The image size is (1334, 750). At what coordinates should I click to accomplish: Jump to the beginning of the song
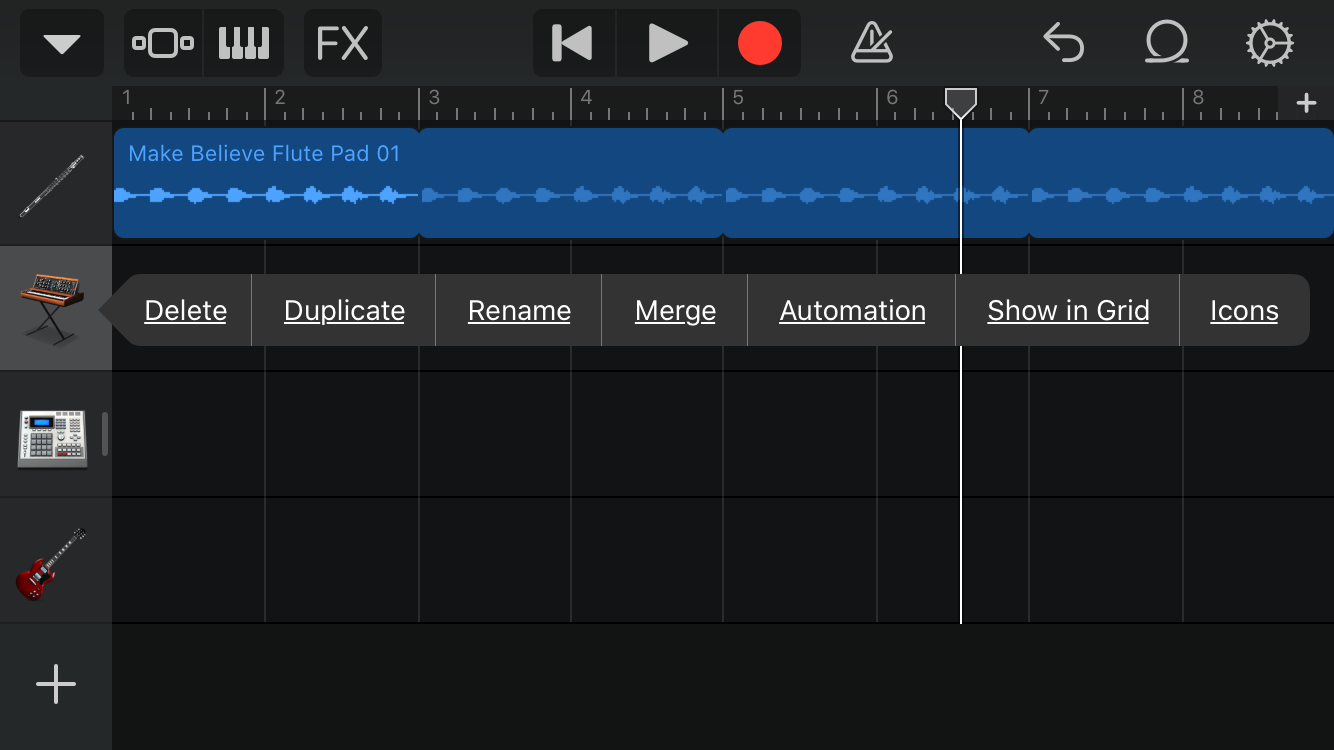[x=573, y=44]
